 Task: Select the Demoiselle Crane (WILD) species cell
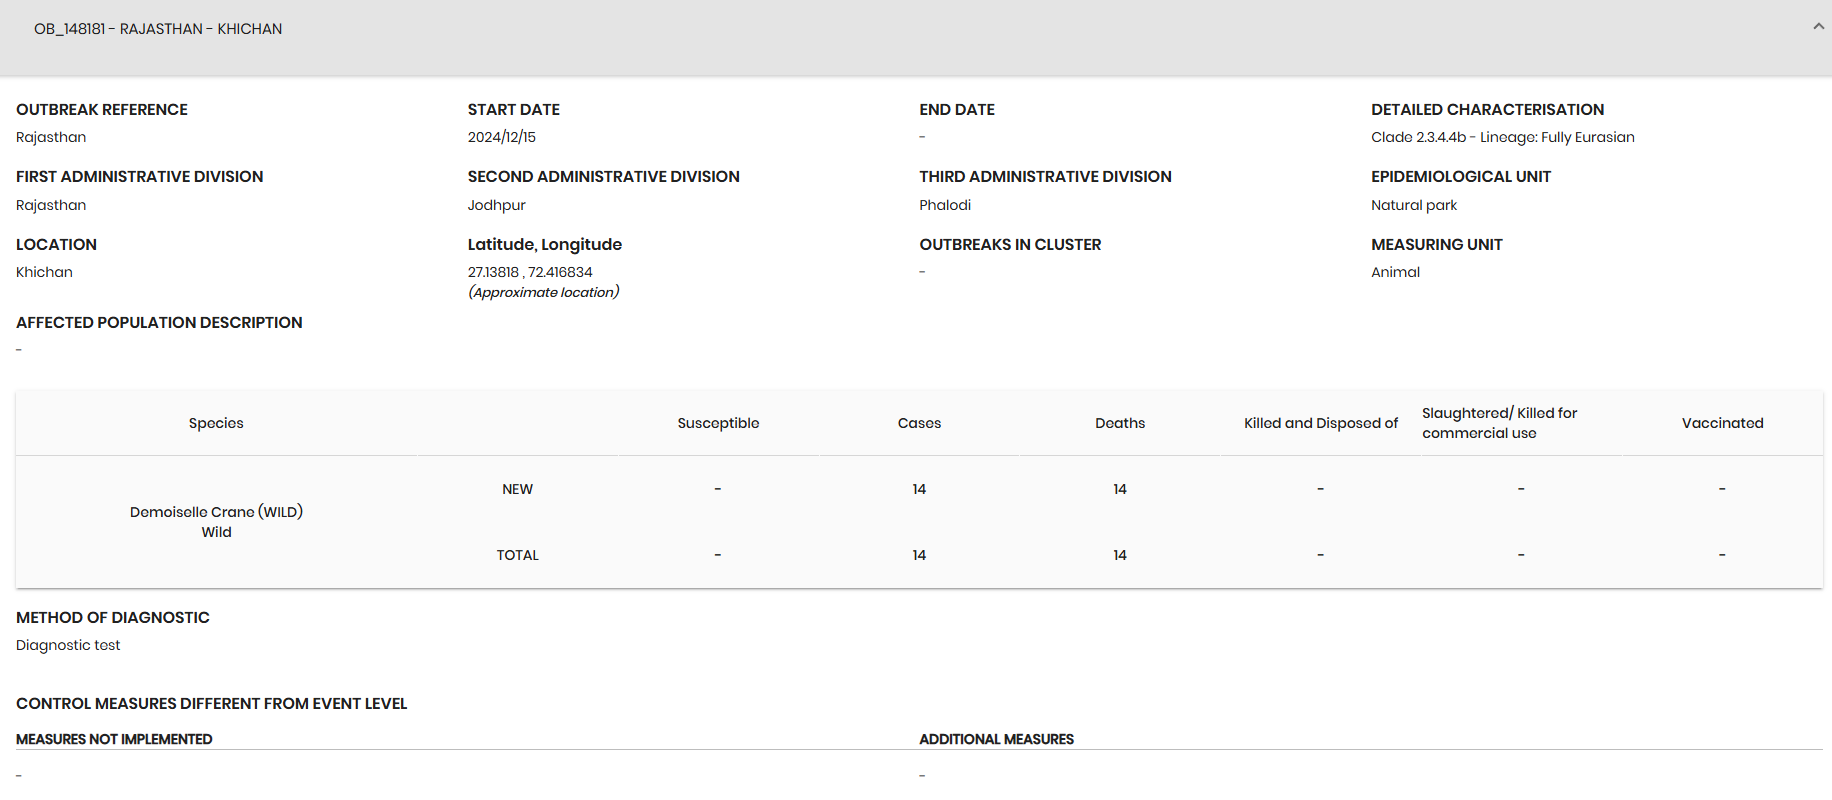(x=216, y=522)
